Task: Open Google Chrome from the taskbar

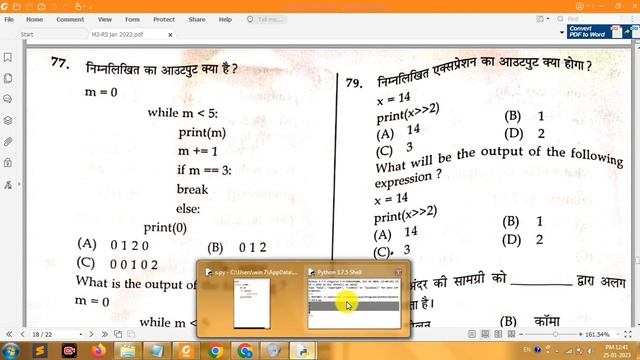Action: pos(216,351)
